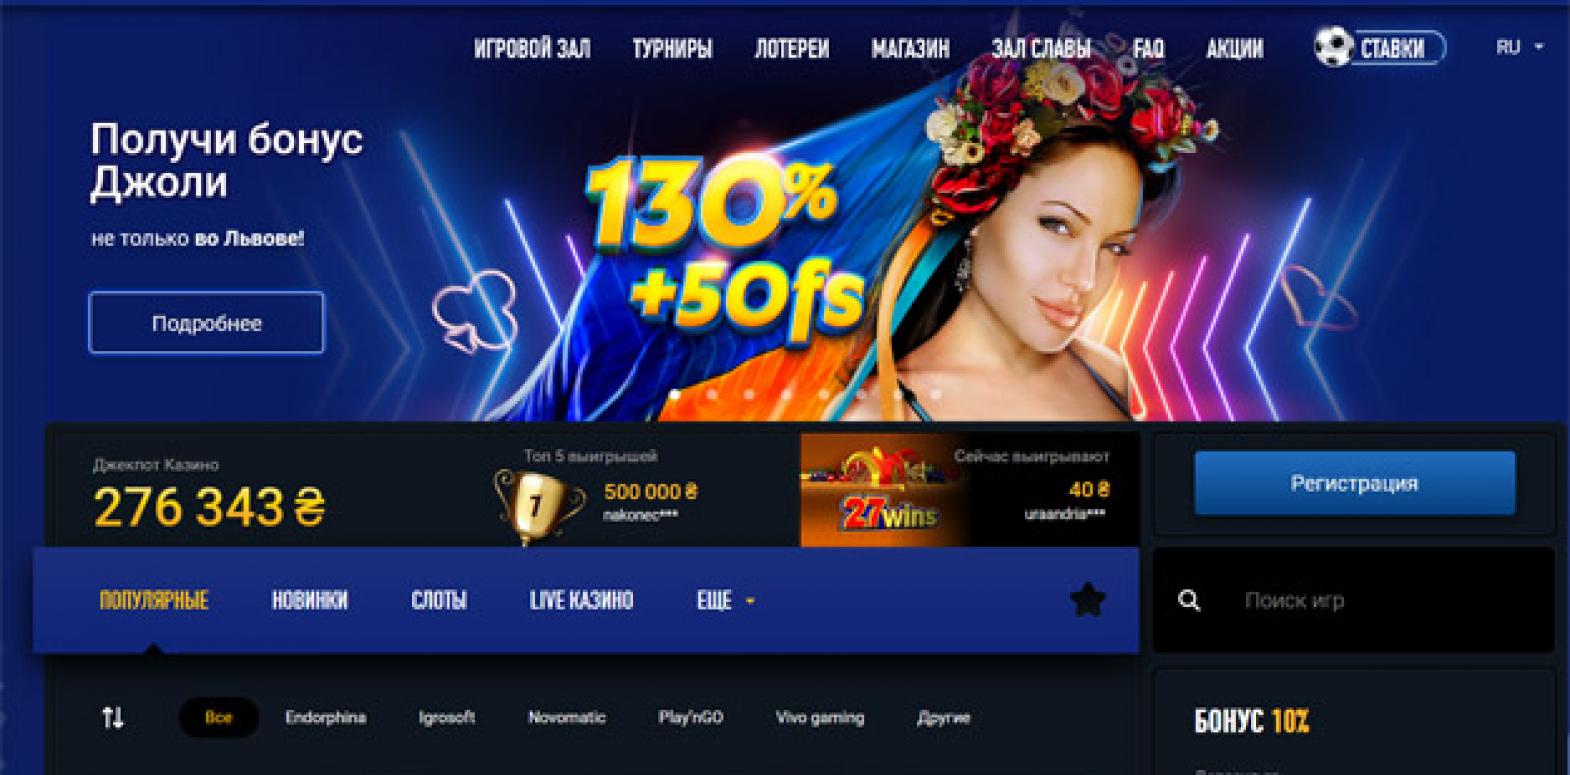Filter games by Endorphina
Viewport: 1570px width, 775px height.
325,717
